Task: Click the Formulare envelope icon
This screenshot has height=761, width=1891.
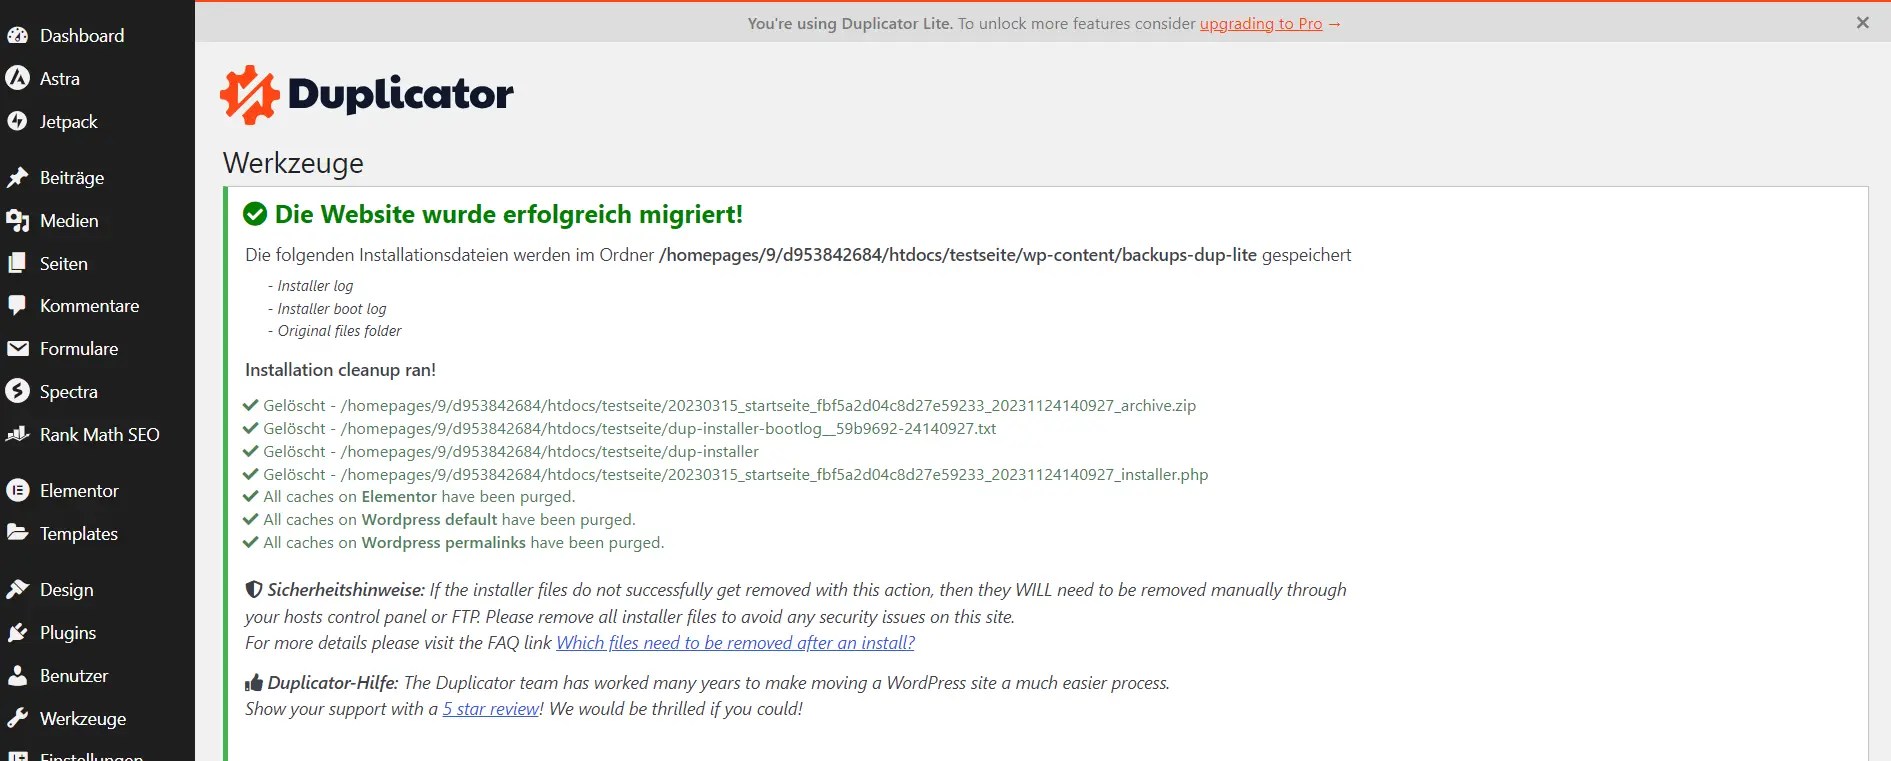Action: point(17,348)
